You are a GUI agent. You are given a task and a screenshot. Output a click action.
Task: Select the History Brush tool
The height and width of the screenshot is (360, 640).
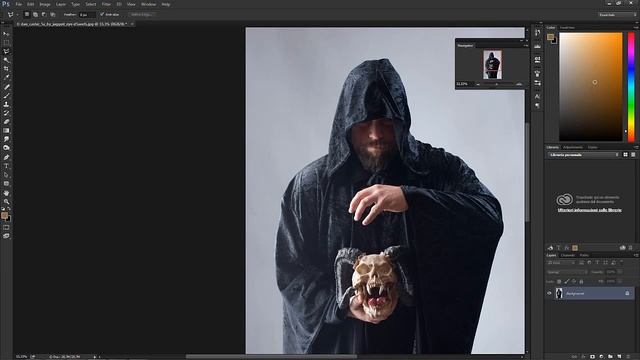(6, 113)
